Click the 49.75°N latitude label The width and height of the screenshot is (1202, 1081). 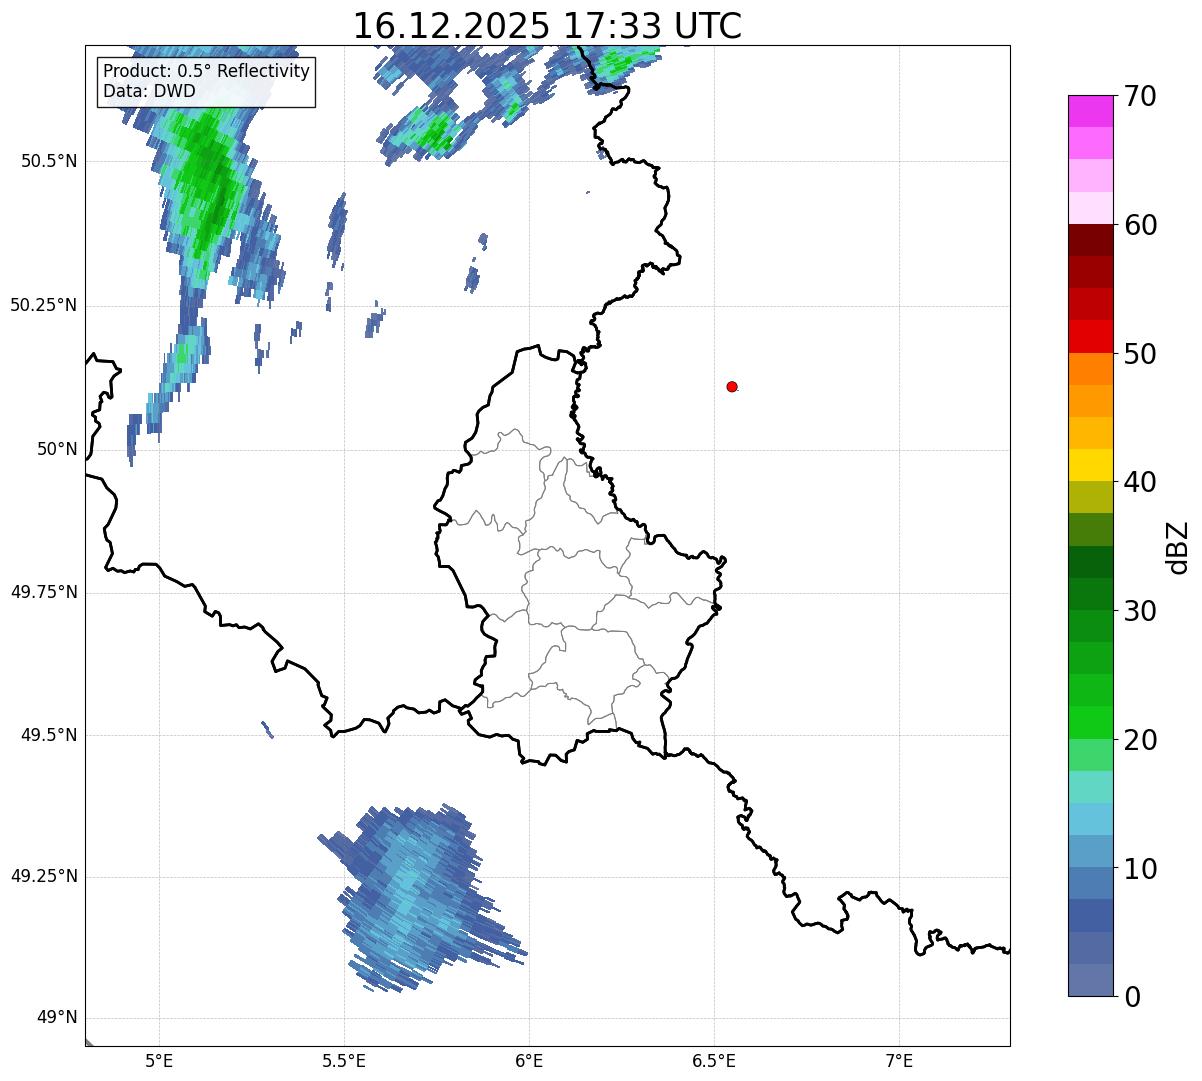click(44, 592)
